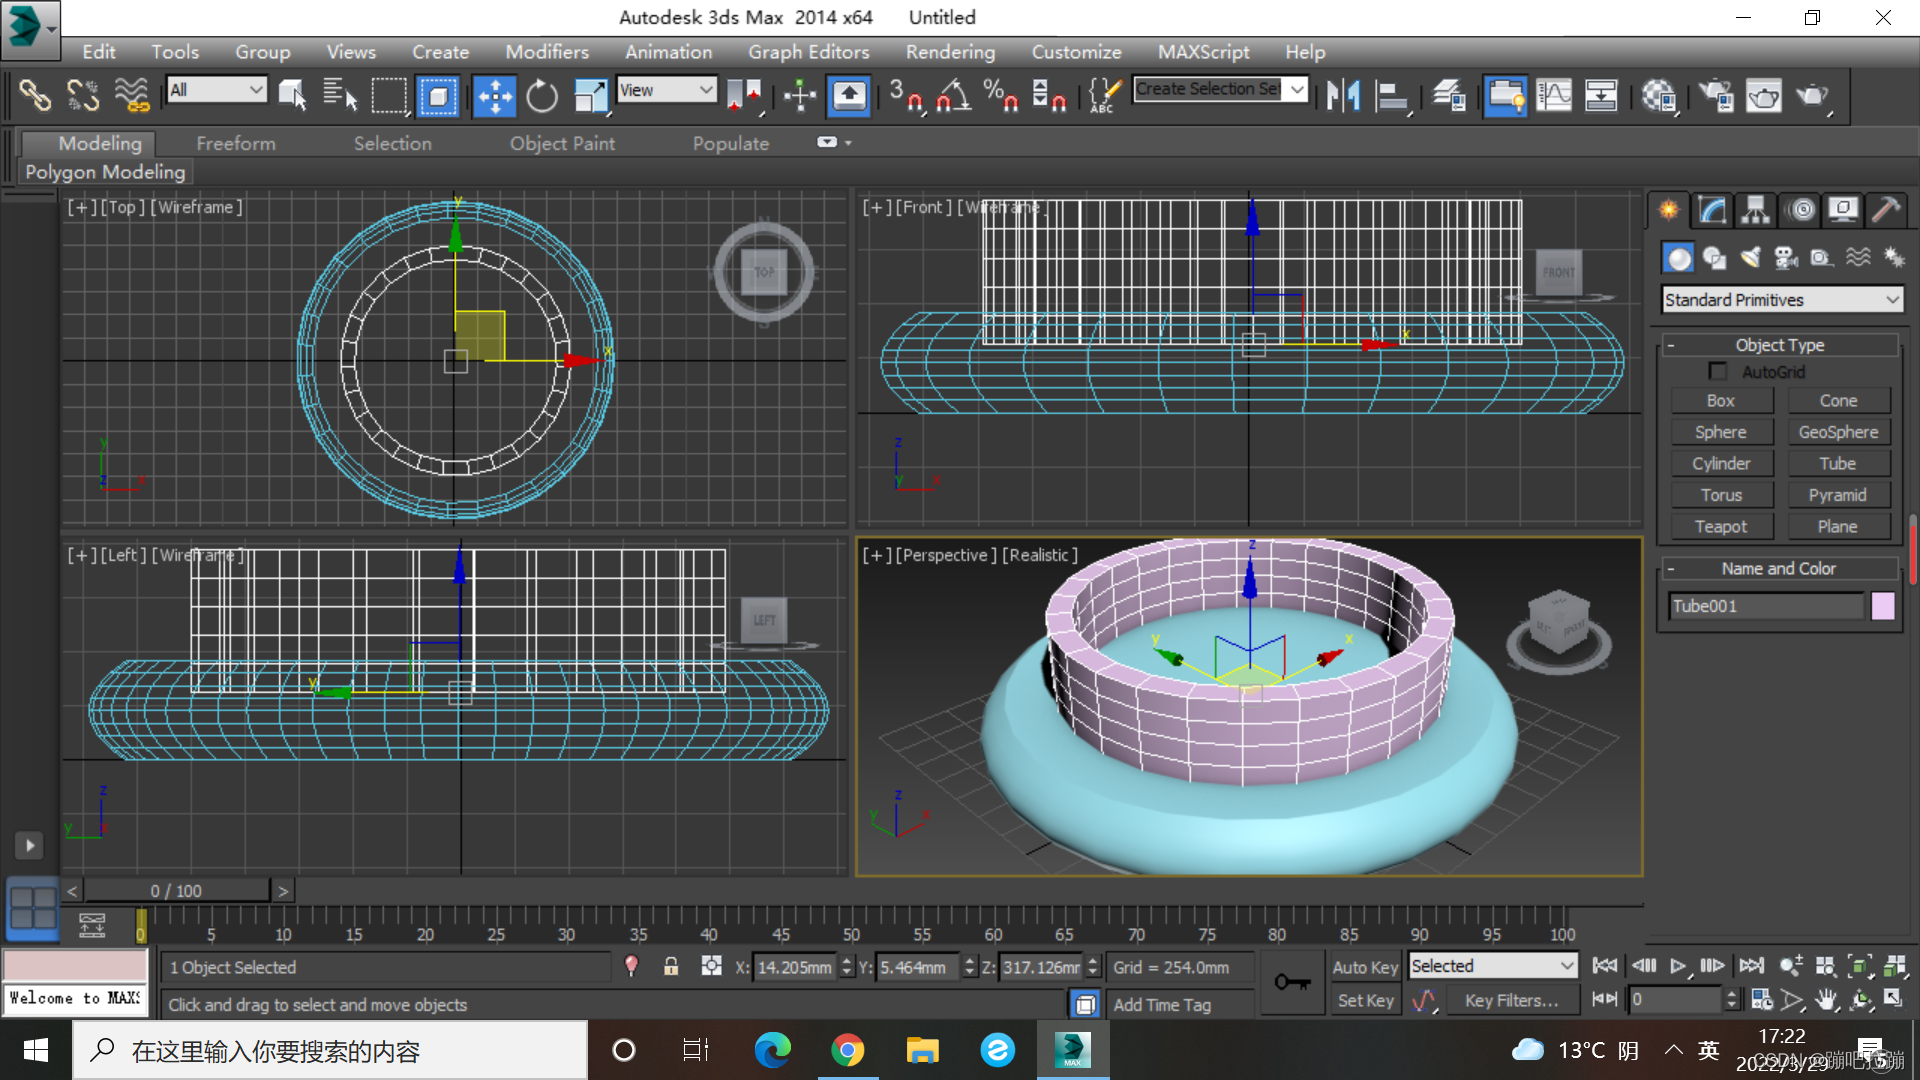Open 3ds Max from Windows taskbar

point(1072,1050)
